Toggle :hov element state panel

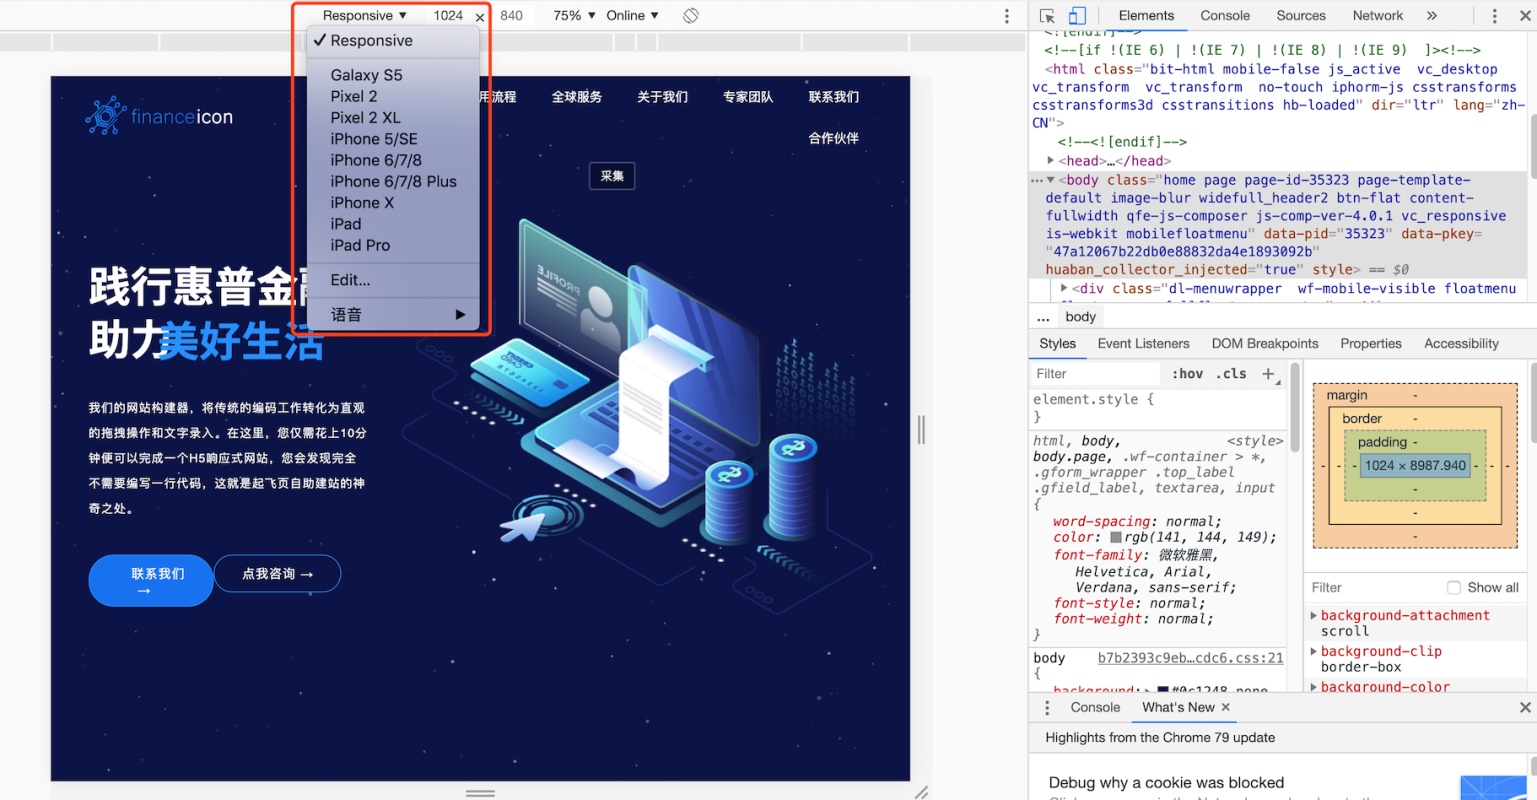click(1187, 374)
